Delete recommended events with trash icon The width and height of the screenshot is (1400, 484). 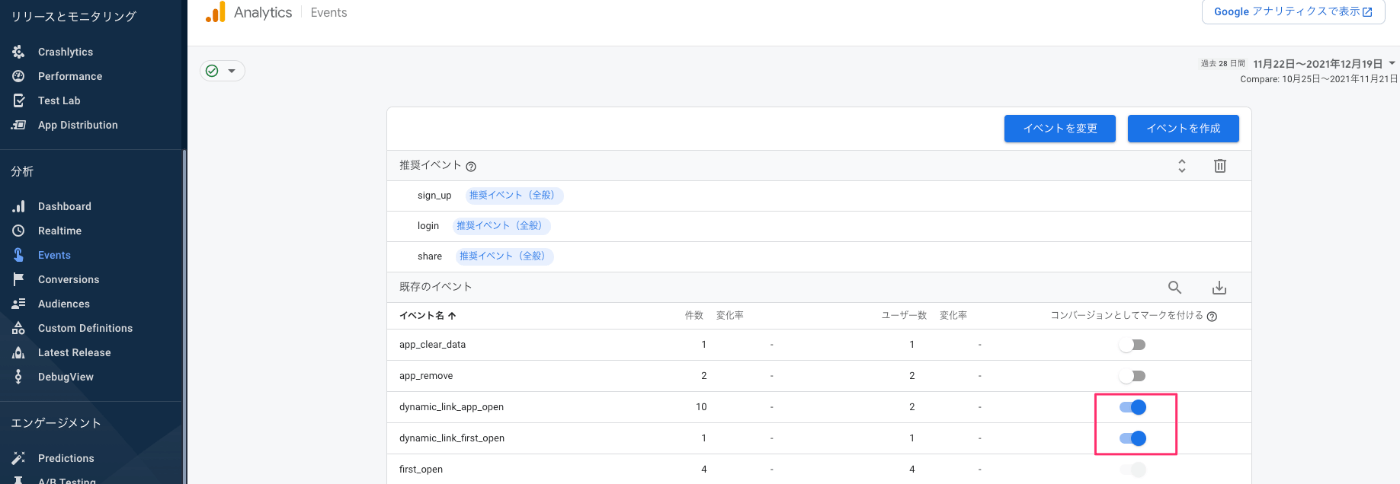pyautogui.click(x=1220, y=166)
